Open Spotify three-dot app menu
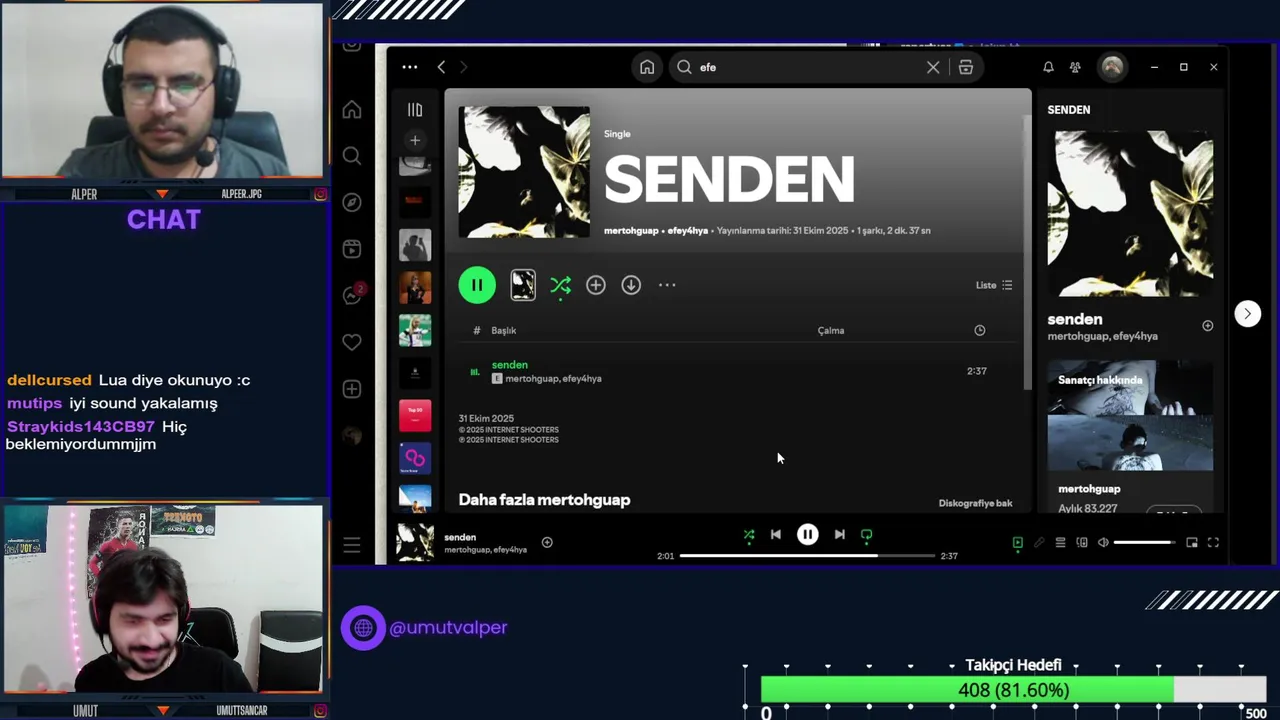The width and height of the screenshot is (1280, 720). pos(410,67)
